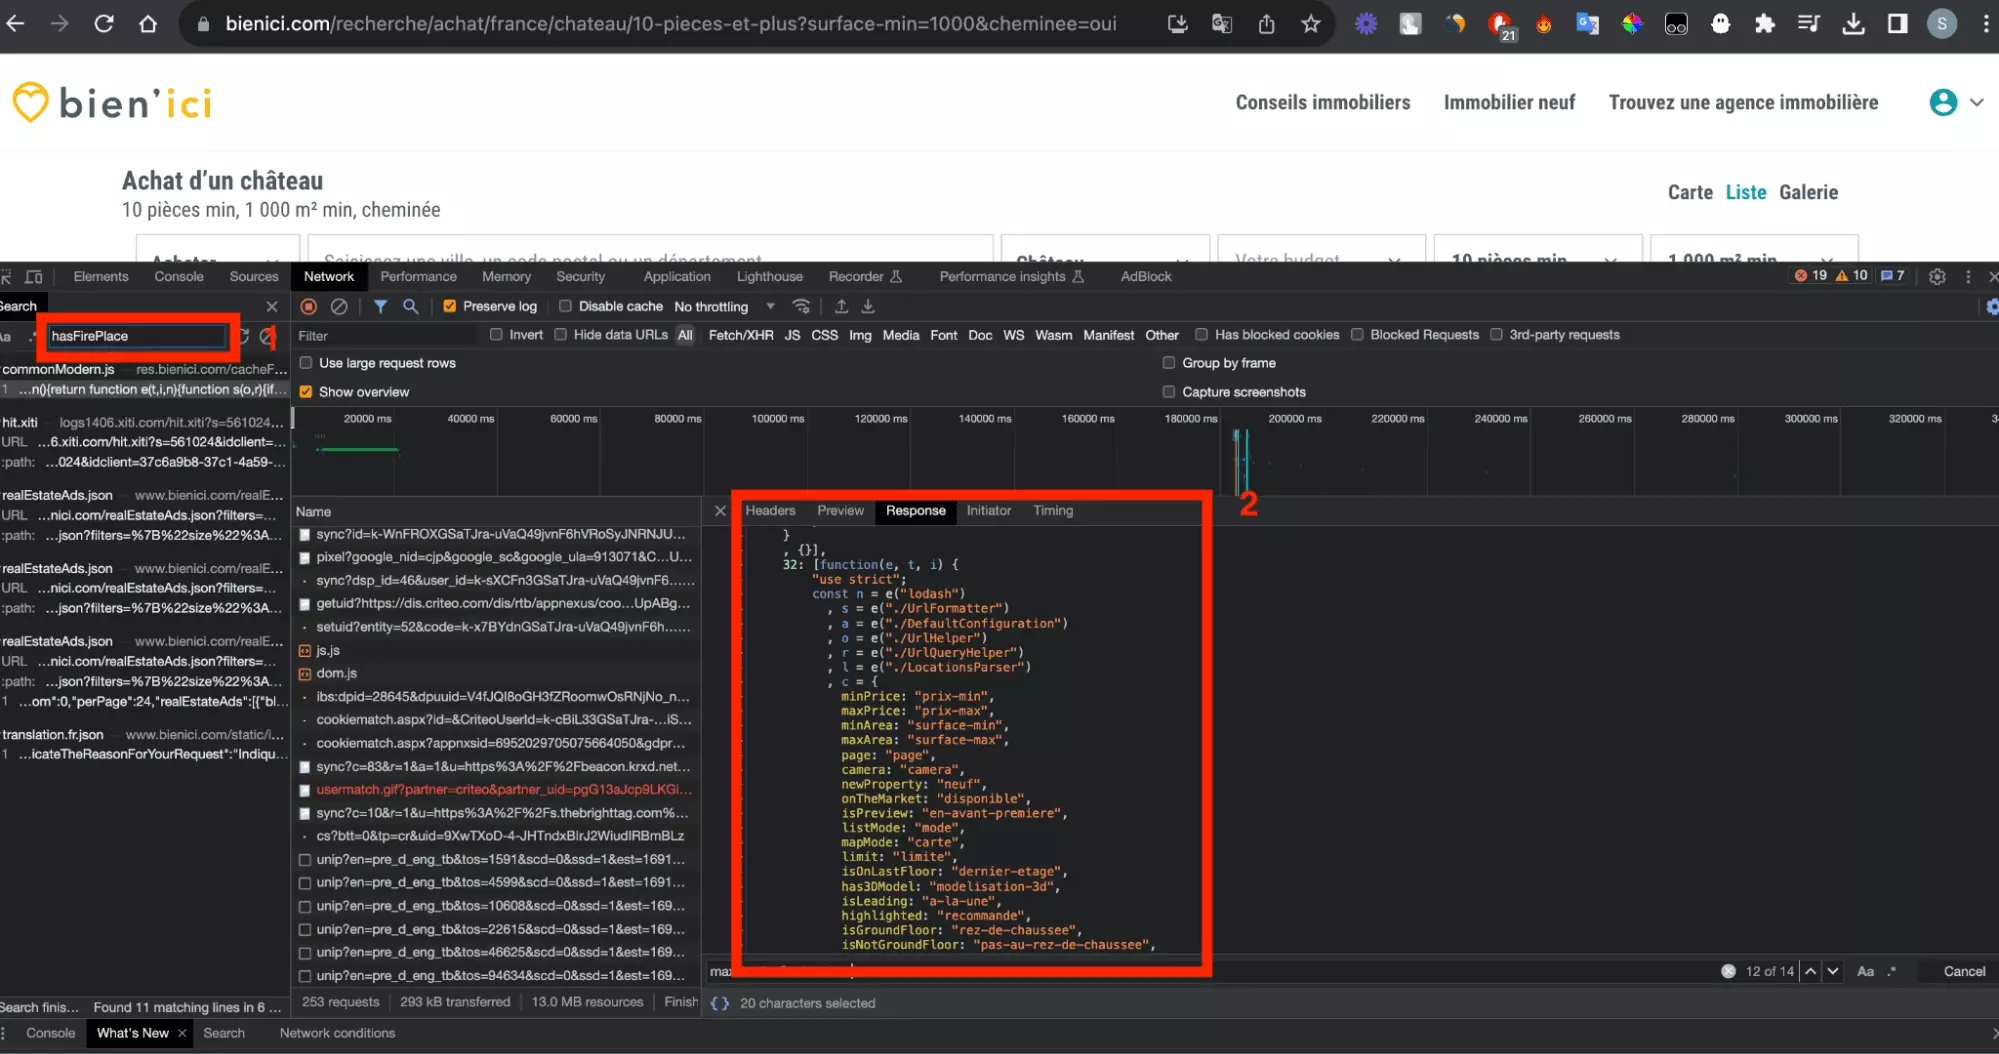
Task: Open the '10 pièces min' filter dropdown
Action: (x=1538, y=260)
